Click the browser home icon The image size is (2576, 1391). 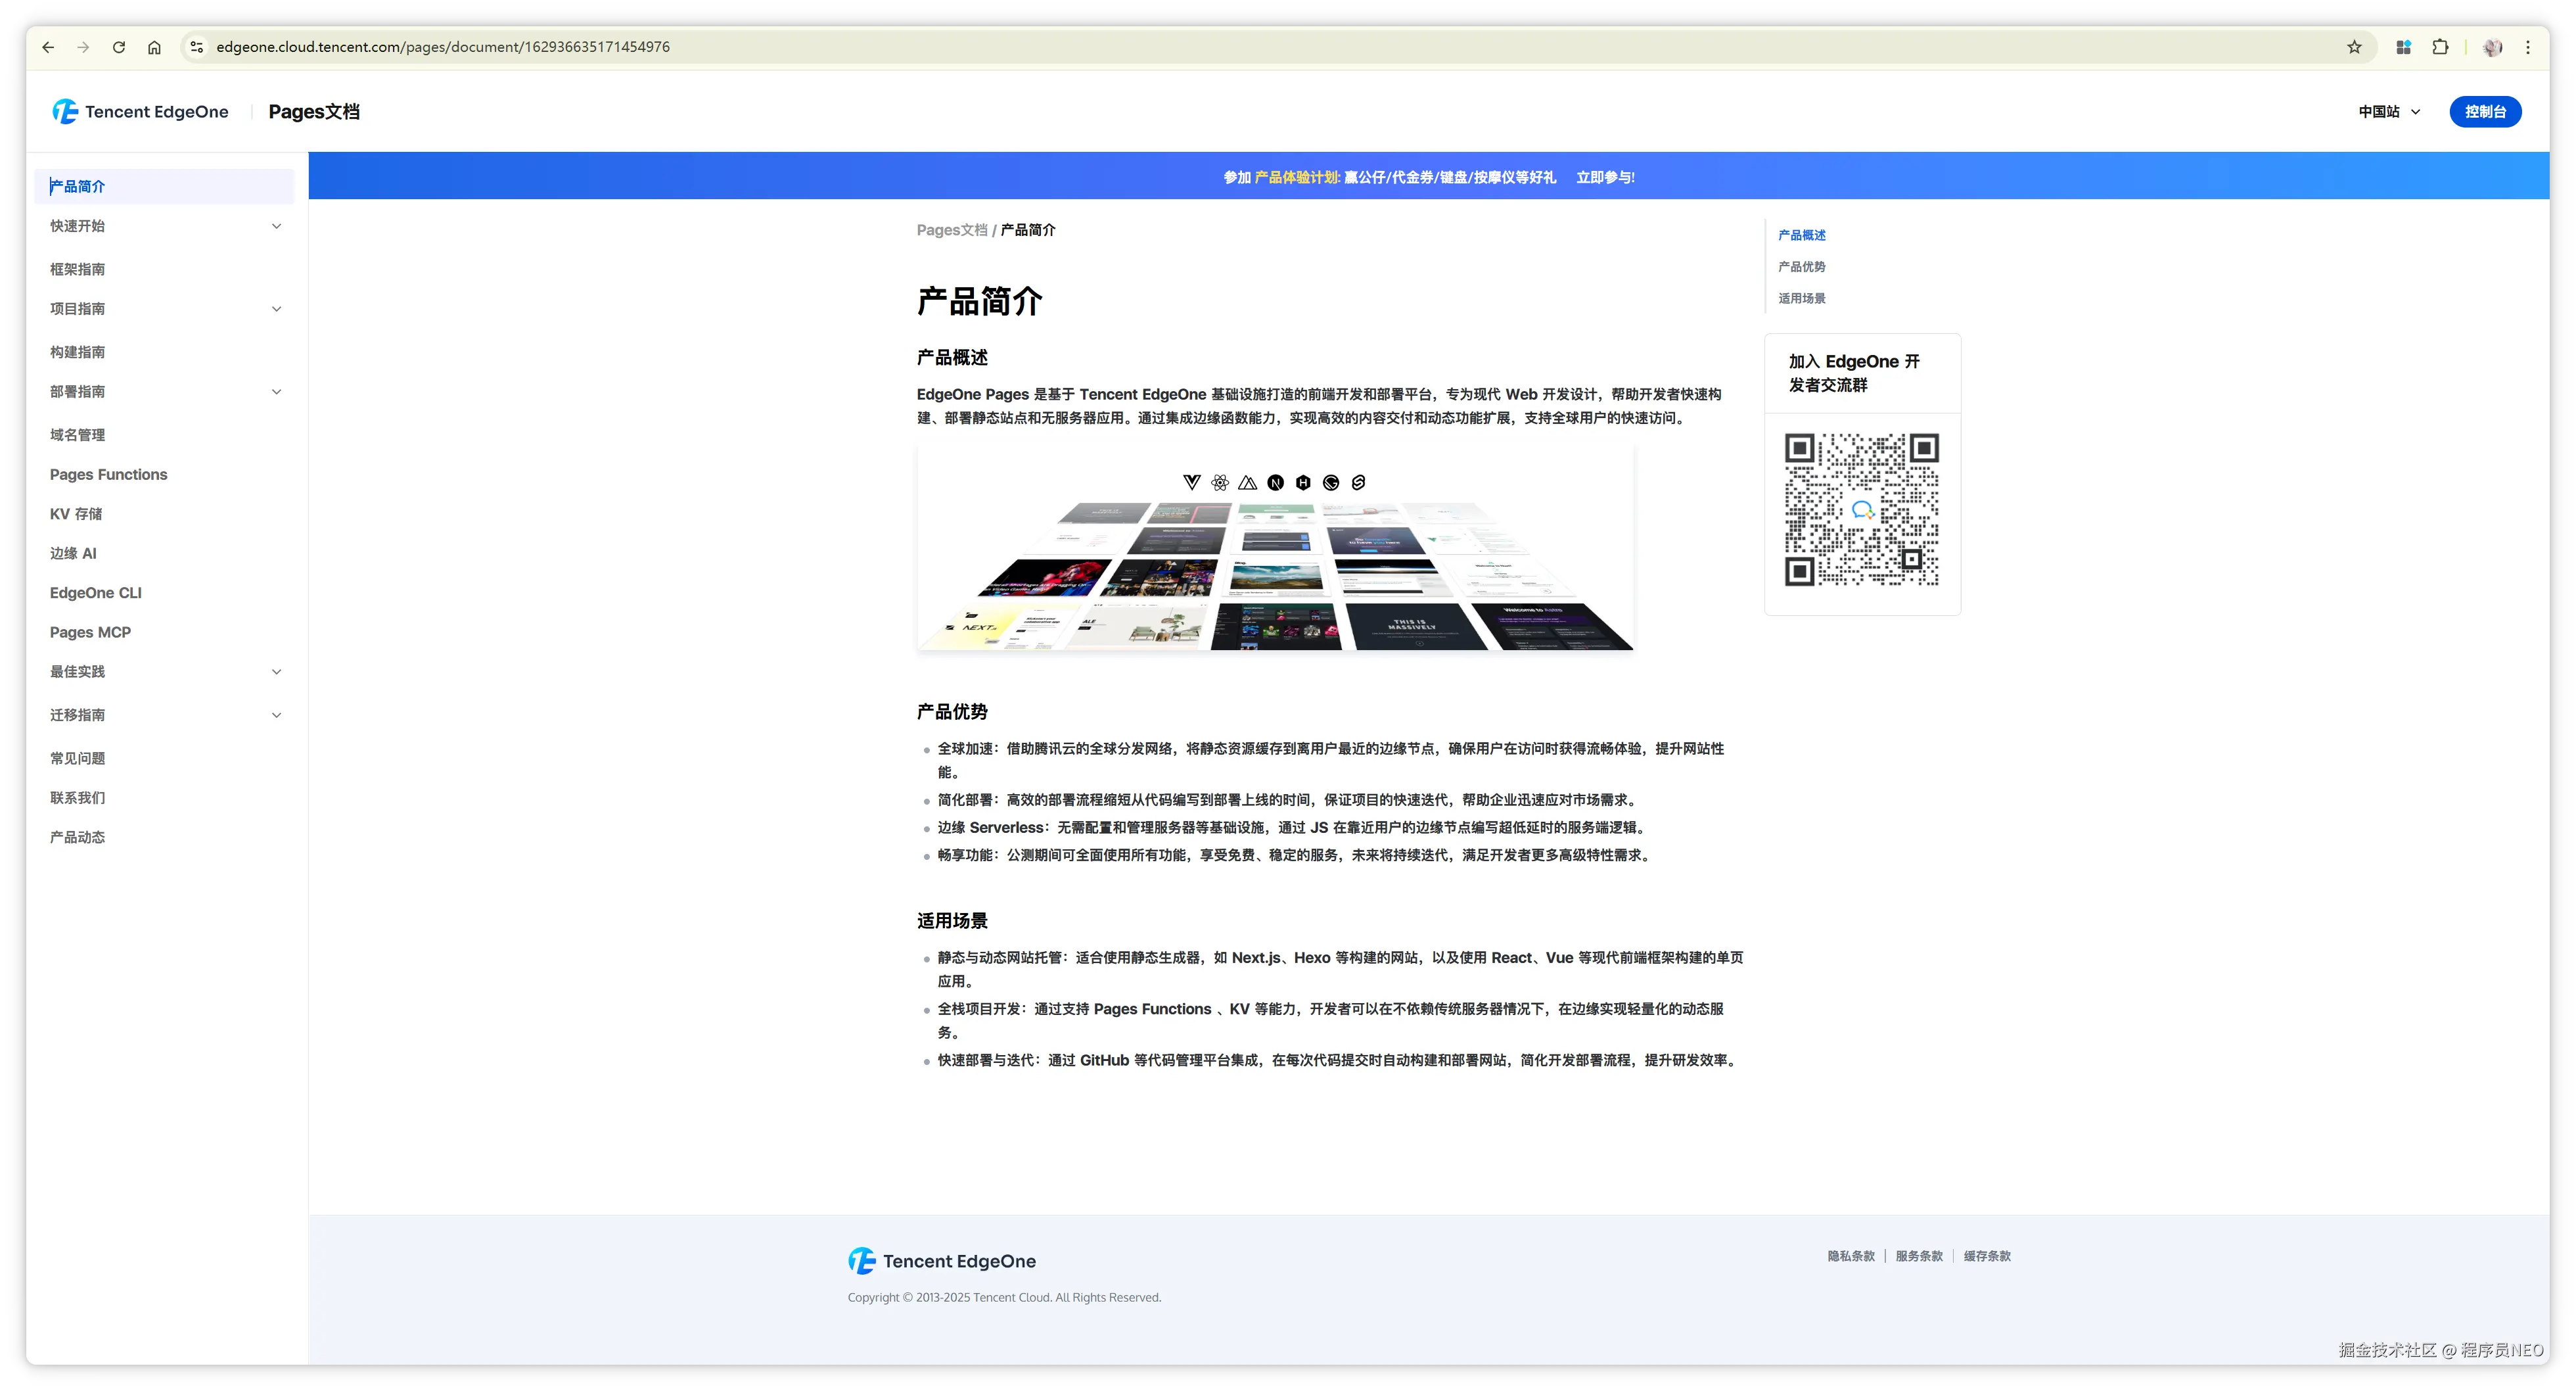[154, 47]
